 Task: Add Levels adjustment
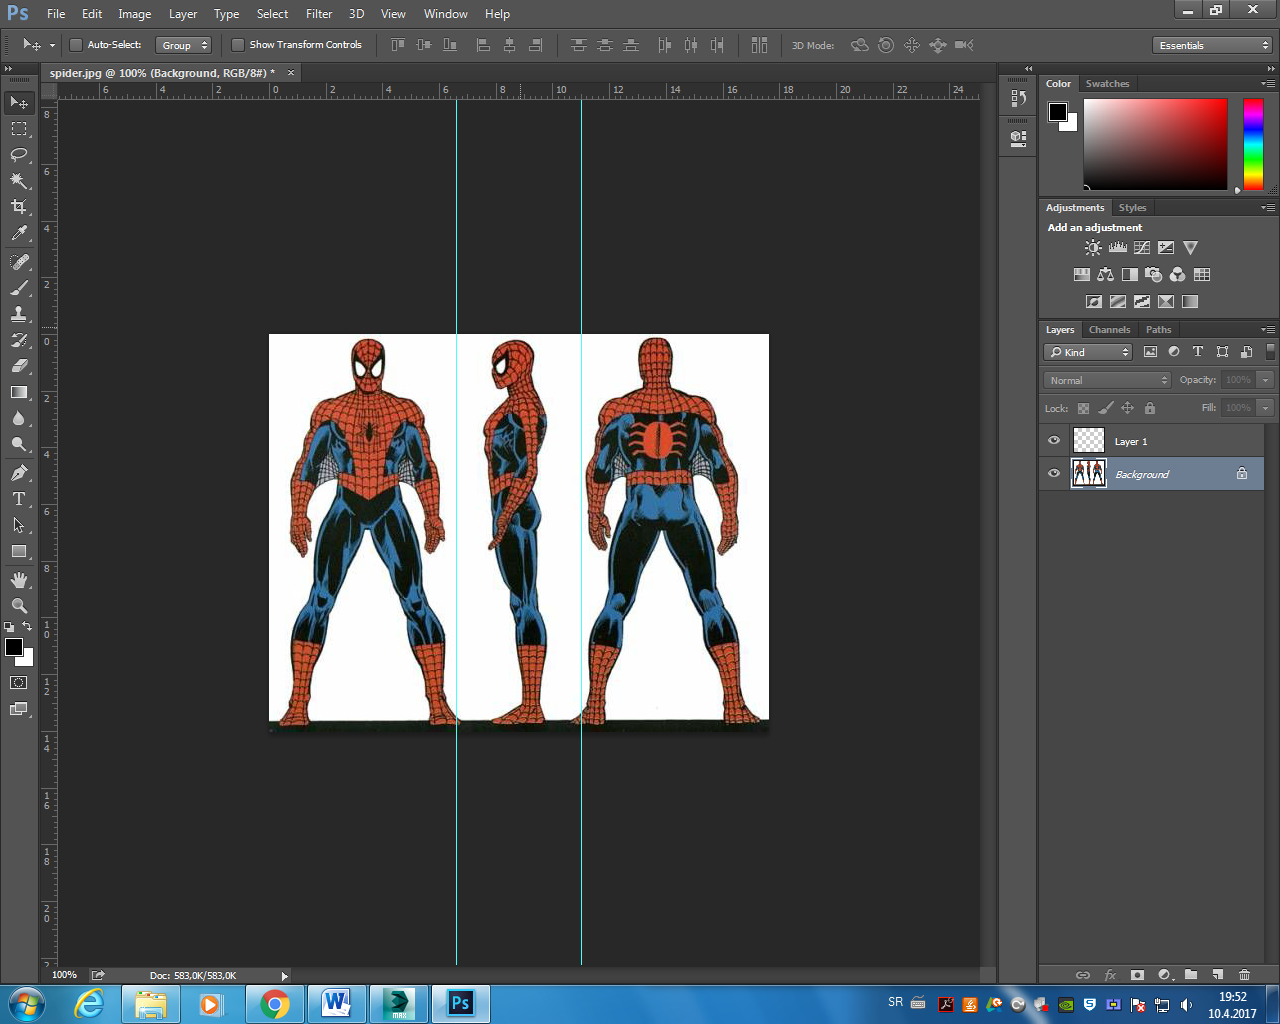coord(1117,247)
